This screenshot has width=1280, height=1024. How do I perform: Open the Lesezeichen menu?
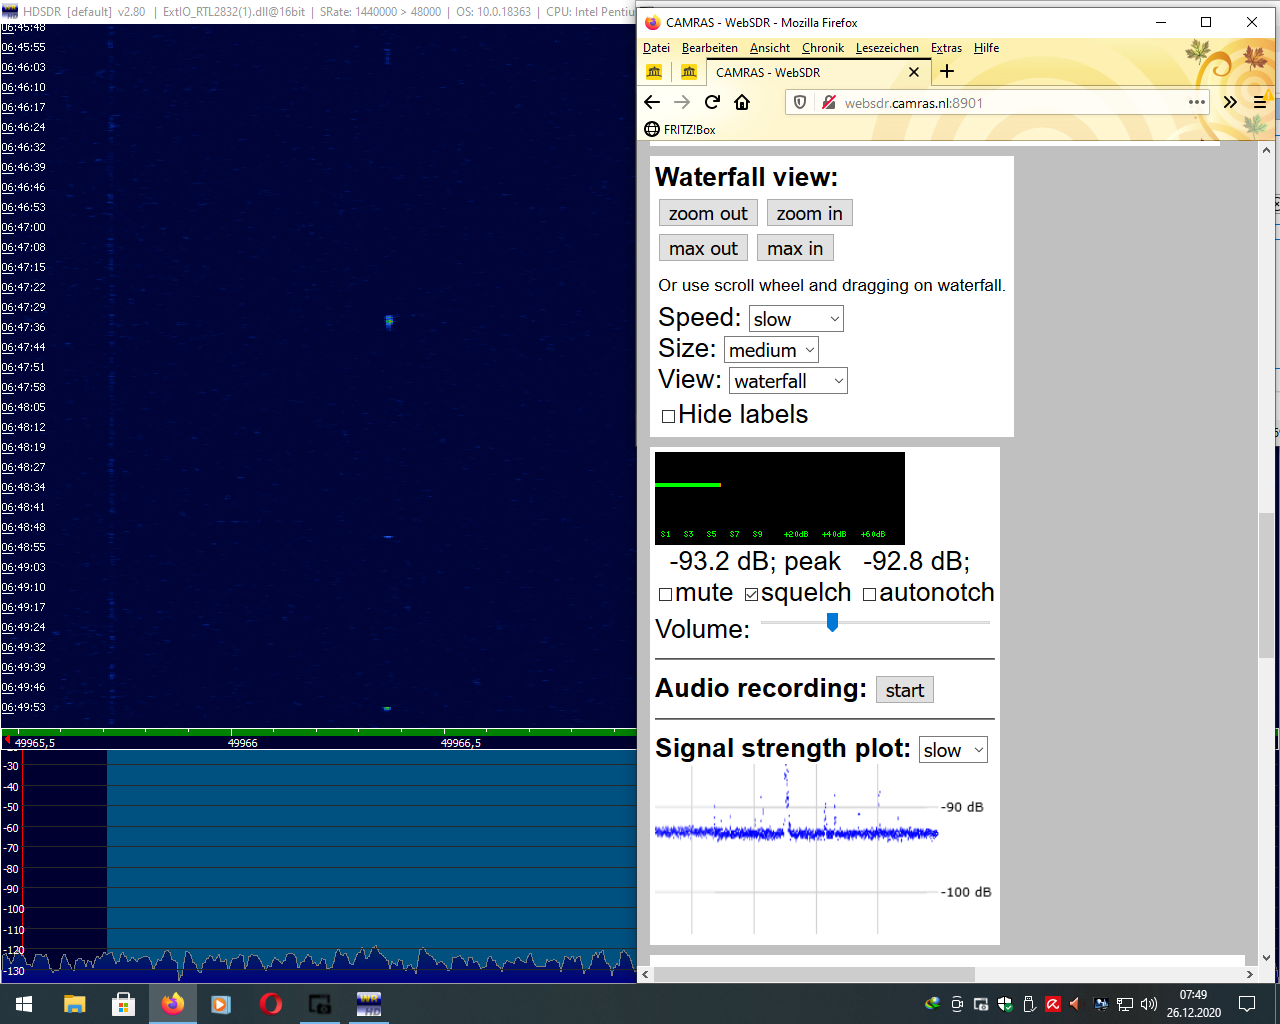[887, 48]
